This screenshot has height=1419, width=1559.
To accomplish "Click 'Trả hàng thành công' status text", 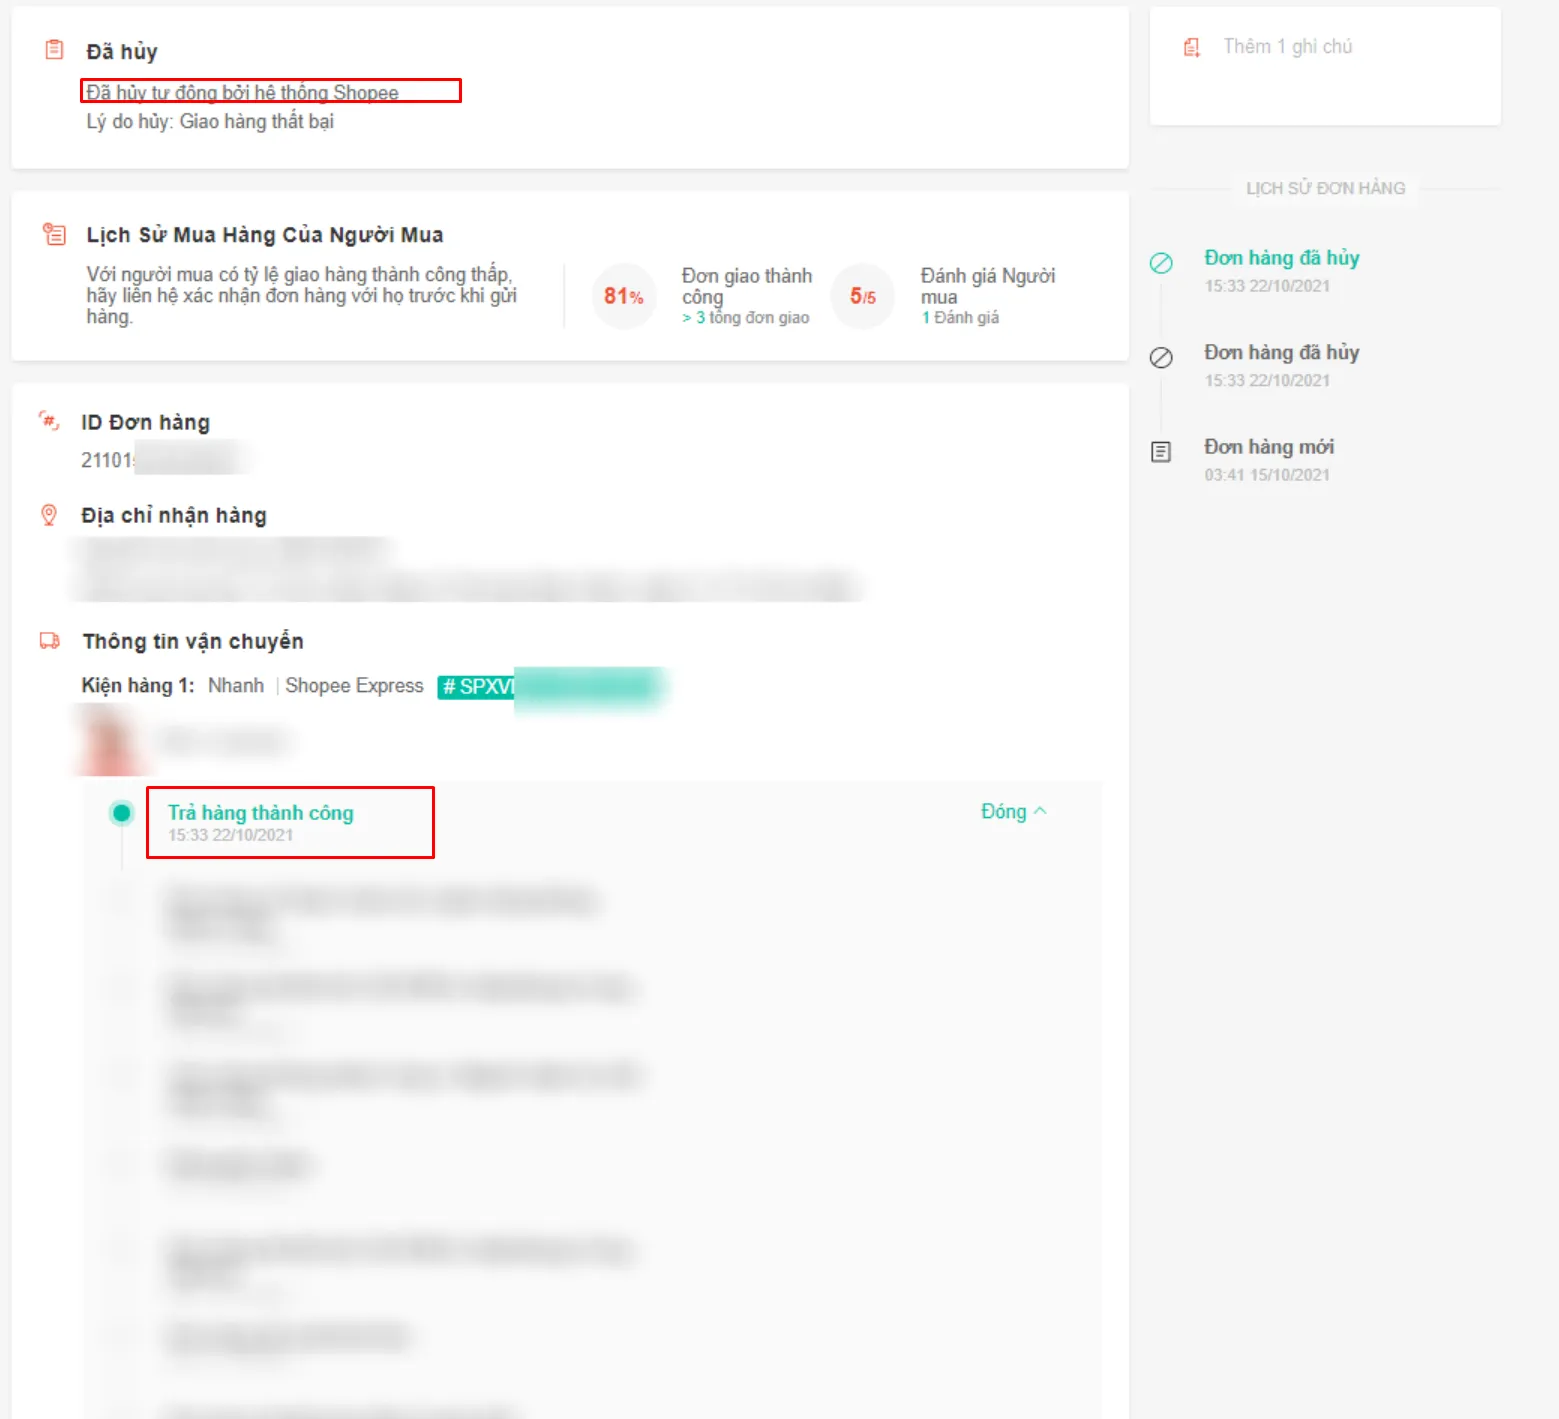I will pyautogui.click(x=261, y=813).
